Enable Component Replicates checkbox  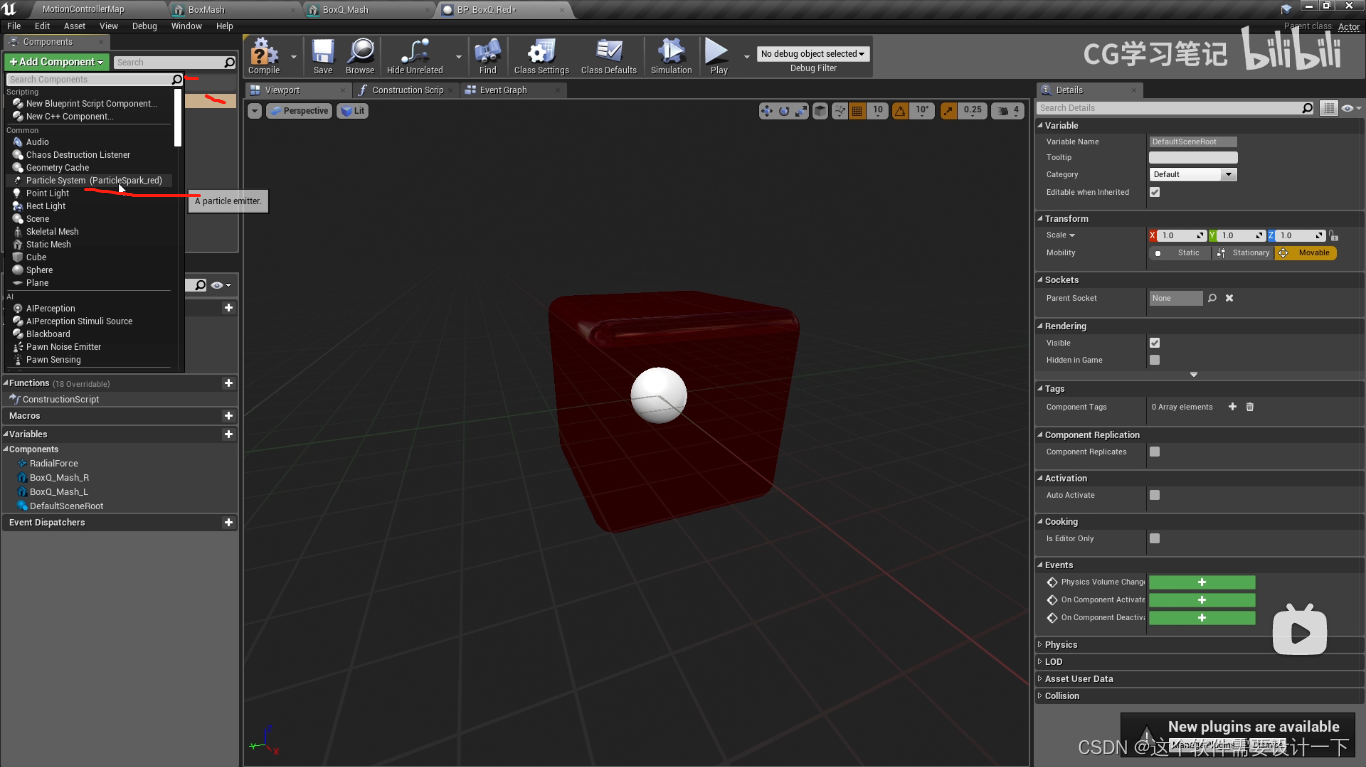(x=1155, y=452)
